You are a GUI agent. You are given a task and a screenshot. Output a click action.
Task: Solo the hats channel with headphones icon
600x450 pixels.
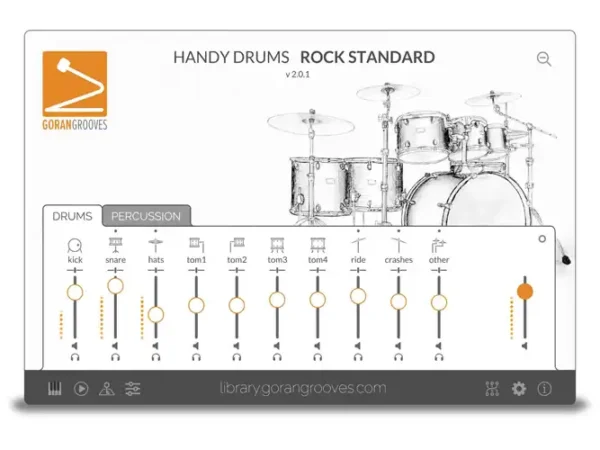(x=156, y=357)
